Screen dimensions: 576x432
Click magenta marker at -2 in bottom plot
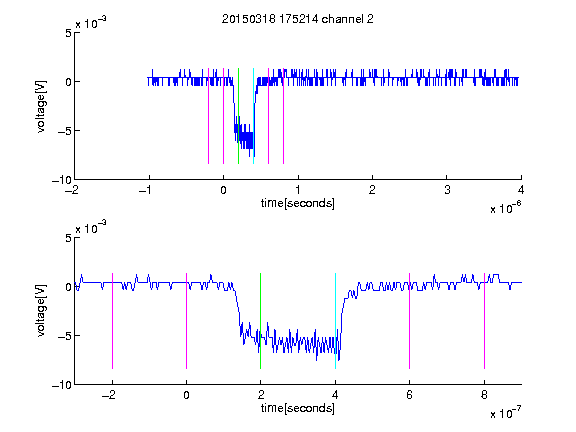[x=112, y=321]
